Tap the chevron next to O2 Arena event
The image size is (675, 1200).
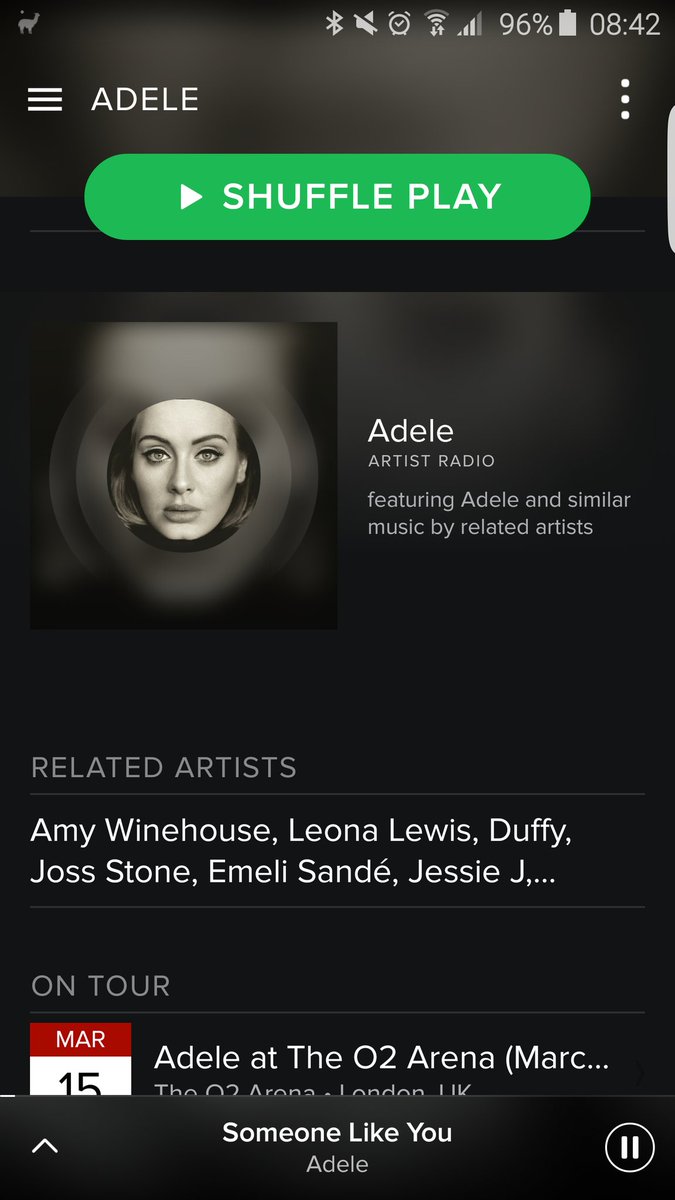click(638, 1074)
